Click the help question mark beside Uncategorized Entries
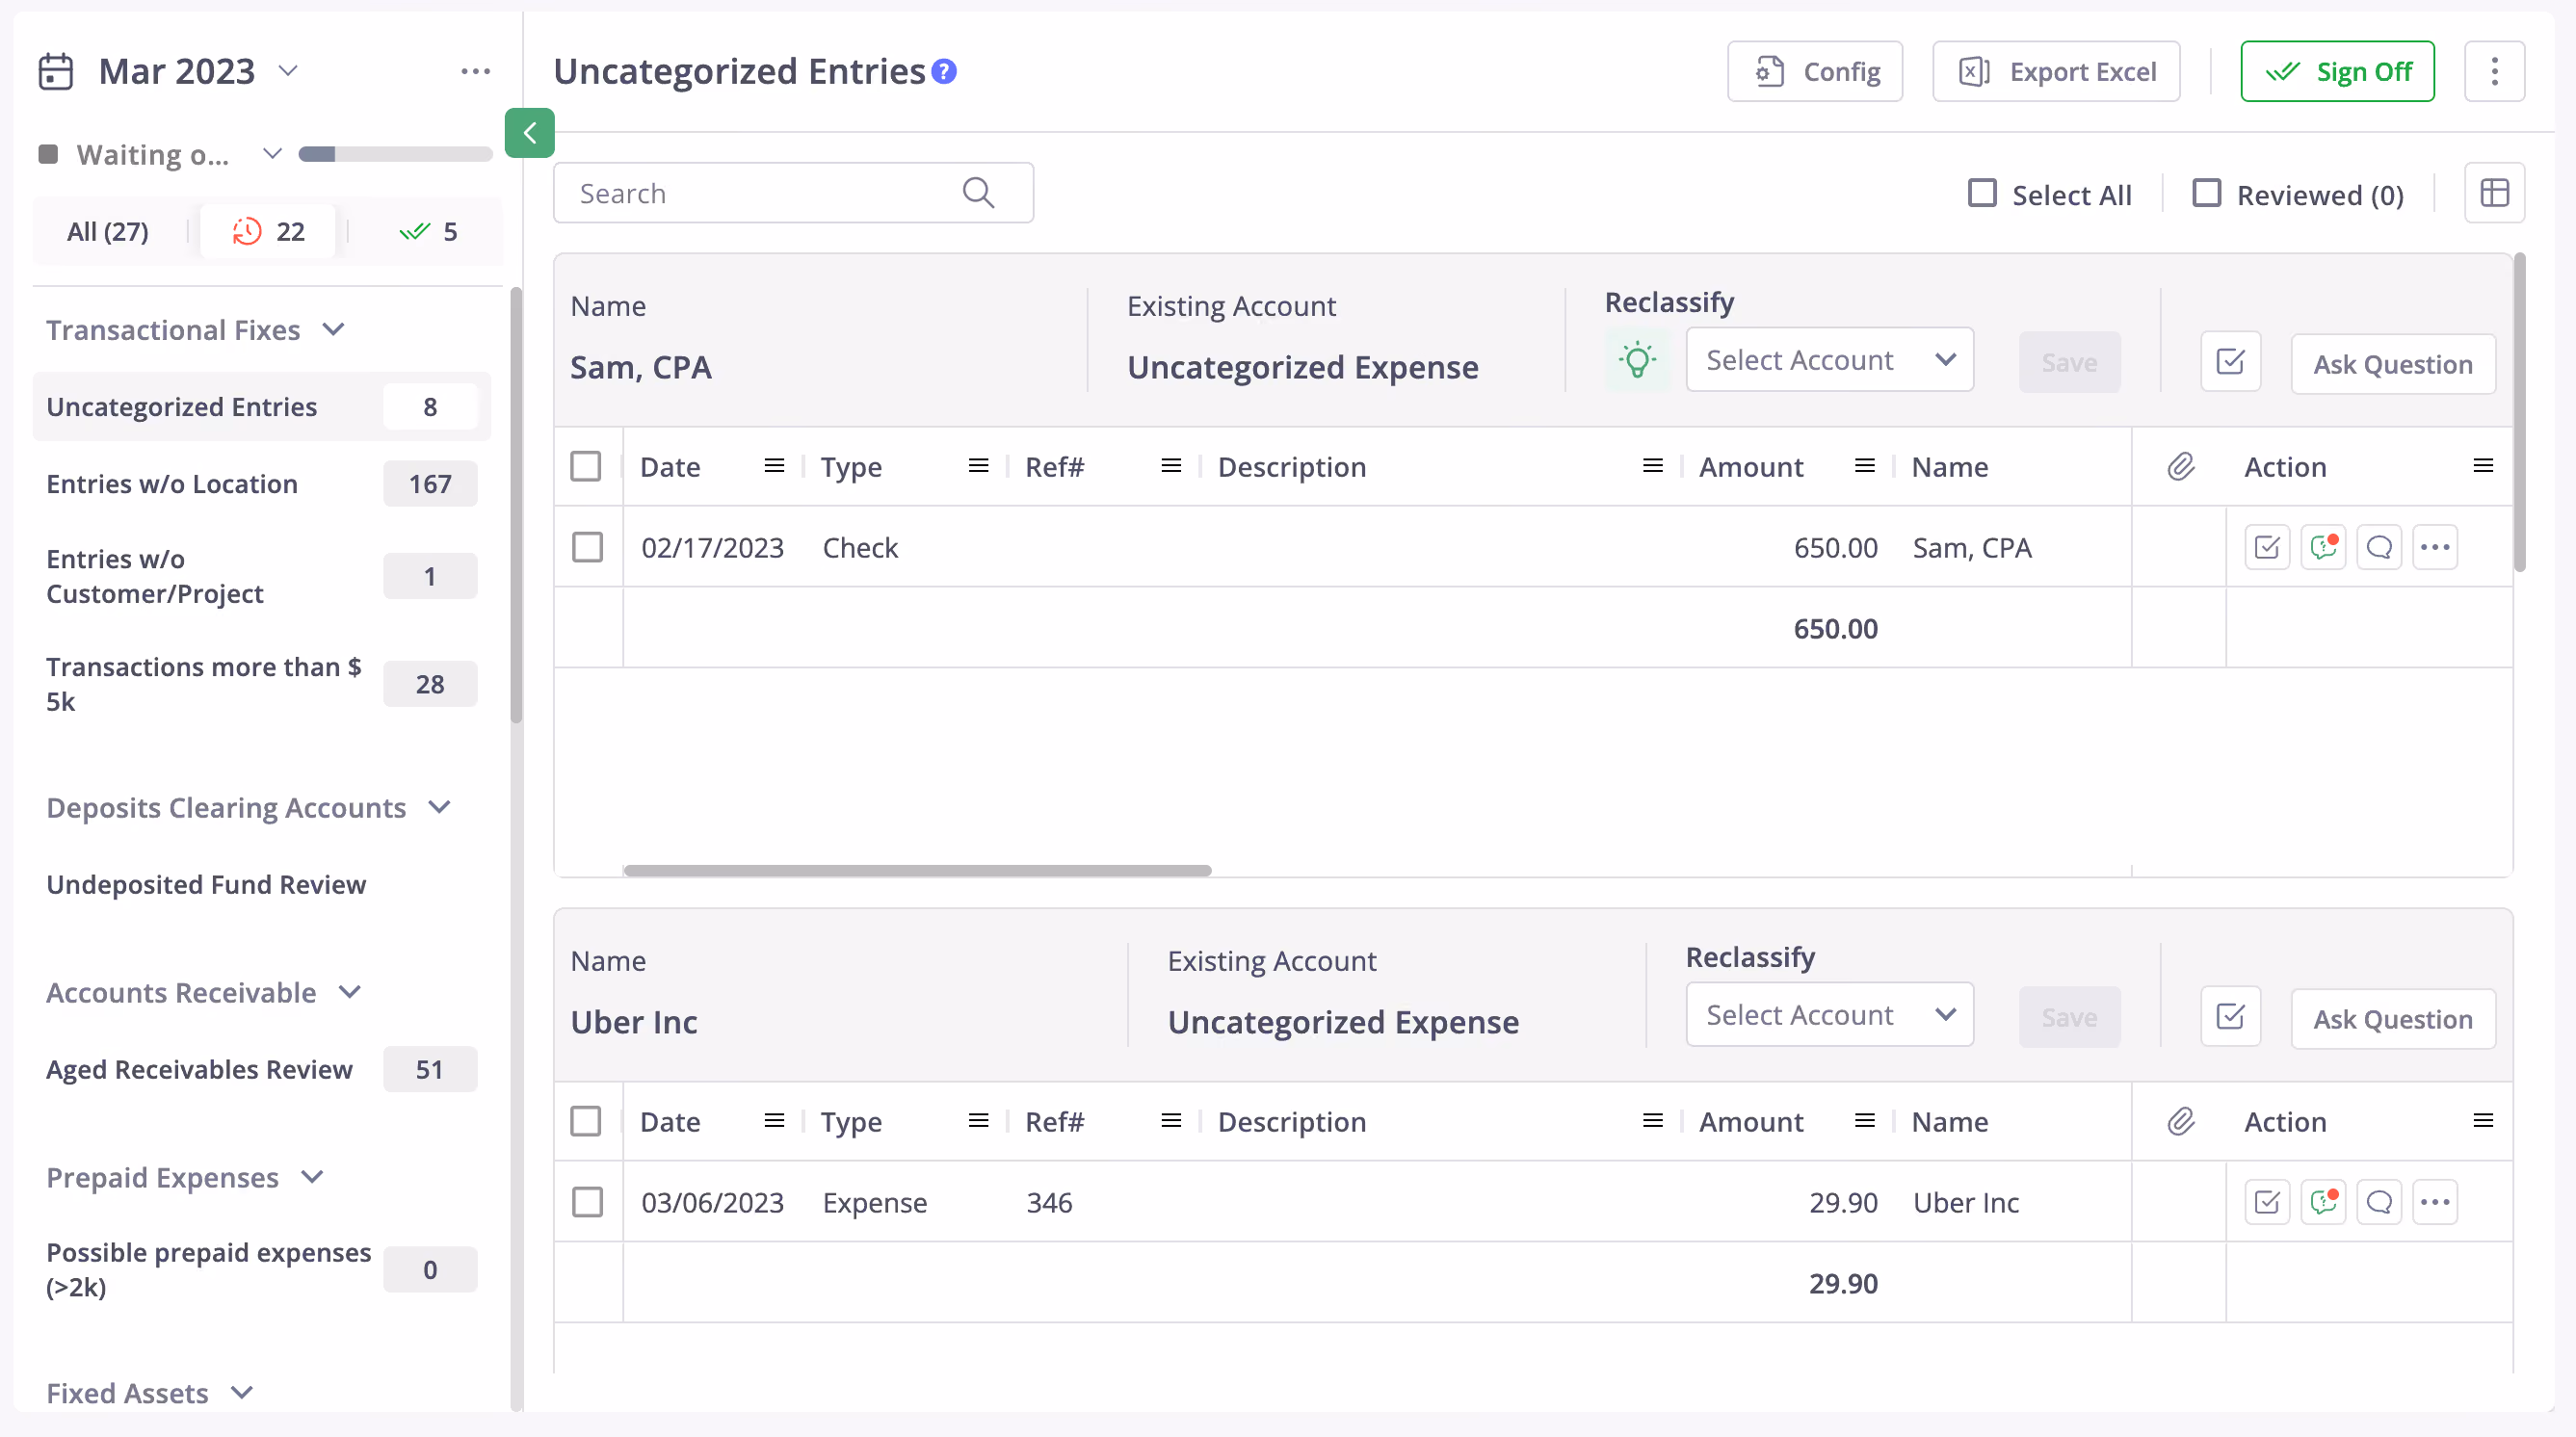The width and height of the screenshot is (2576, 1437). coord(944,72)
